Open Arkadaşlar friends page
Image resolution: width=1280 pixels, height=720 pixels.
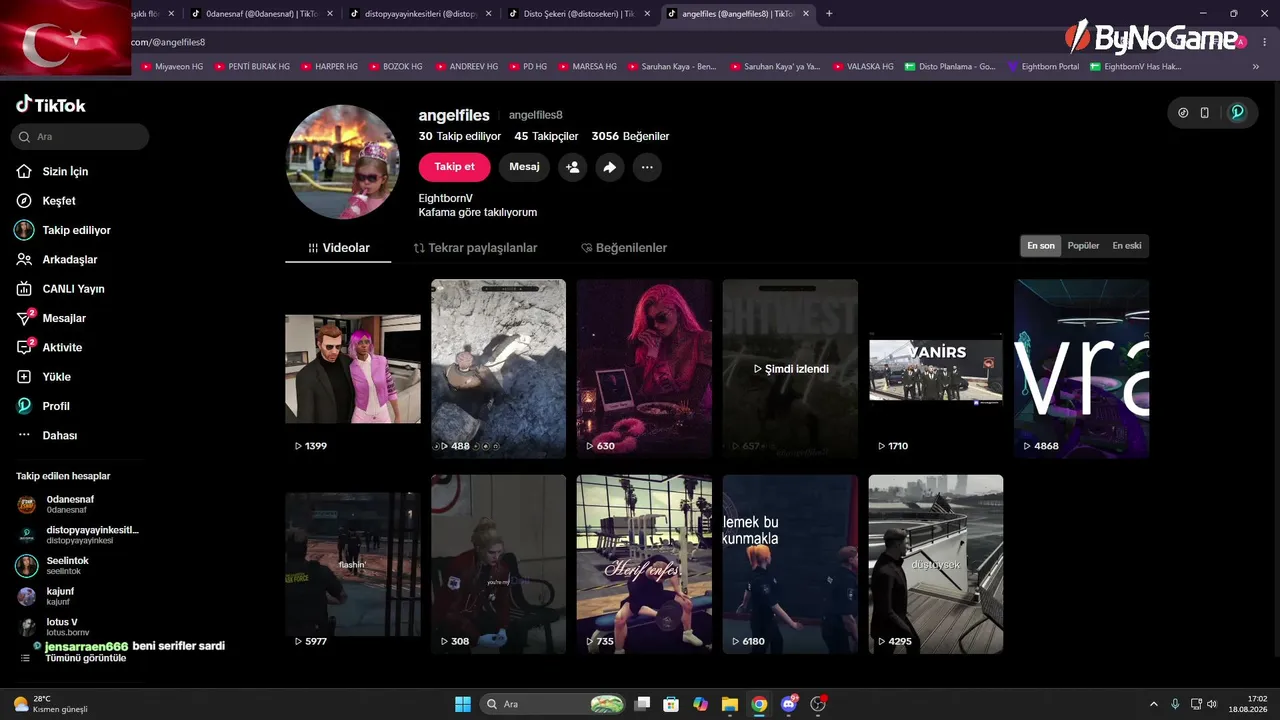(57, 260)
